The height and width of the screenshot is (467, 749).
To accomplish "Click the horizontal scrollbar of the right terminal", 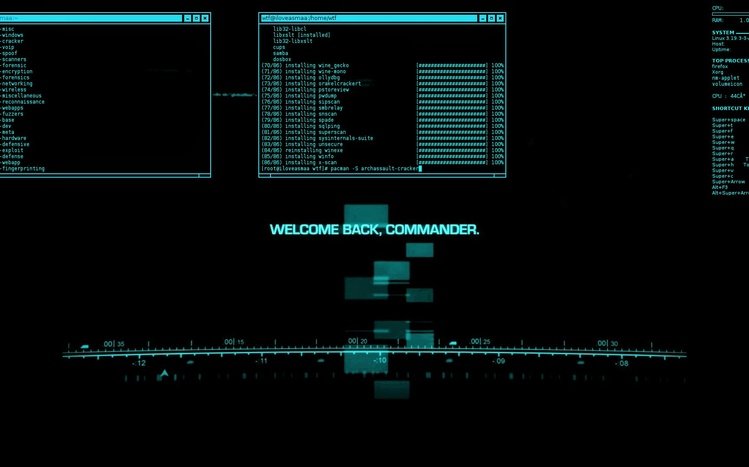I will tap(382, 175).
